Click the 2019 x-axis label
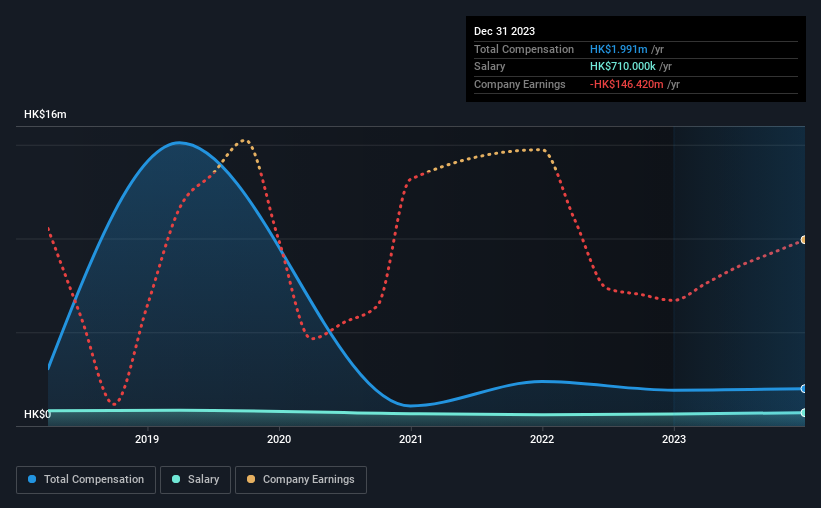 (147, 439)
